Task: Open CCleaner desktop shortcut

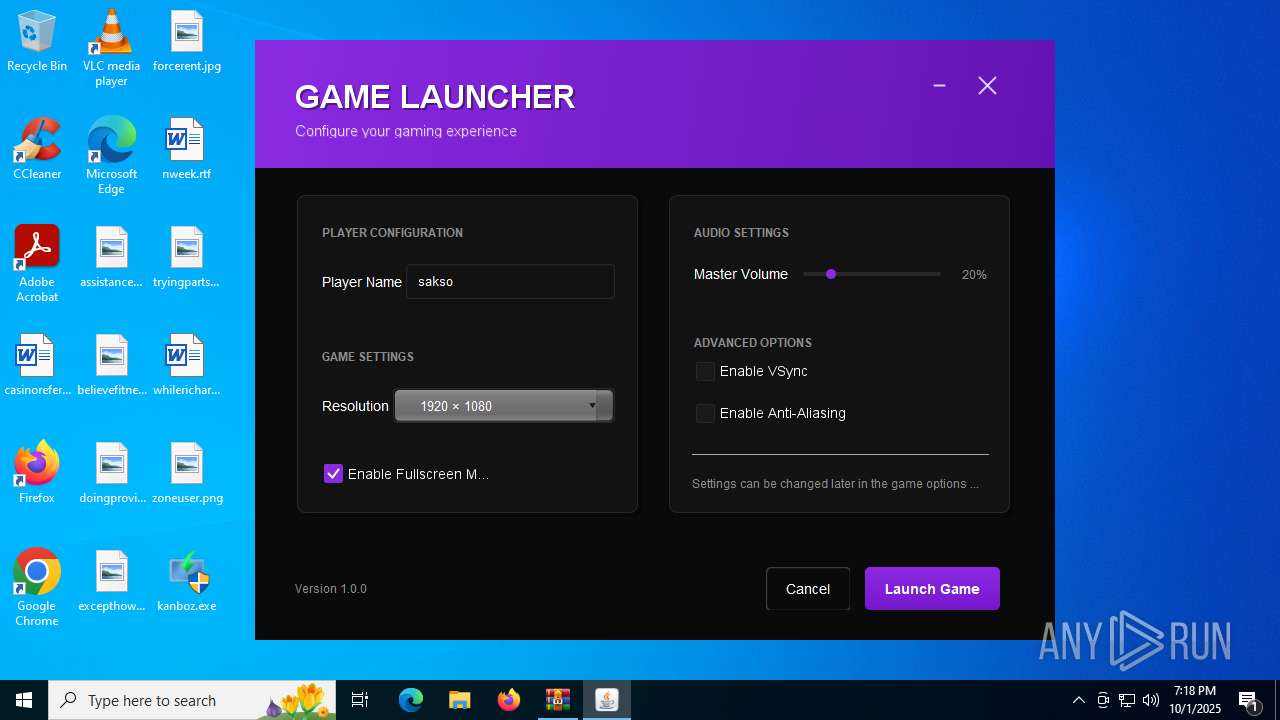Action: tap(37, 150)
